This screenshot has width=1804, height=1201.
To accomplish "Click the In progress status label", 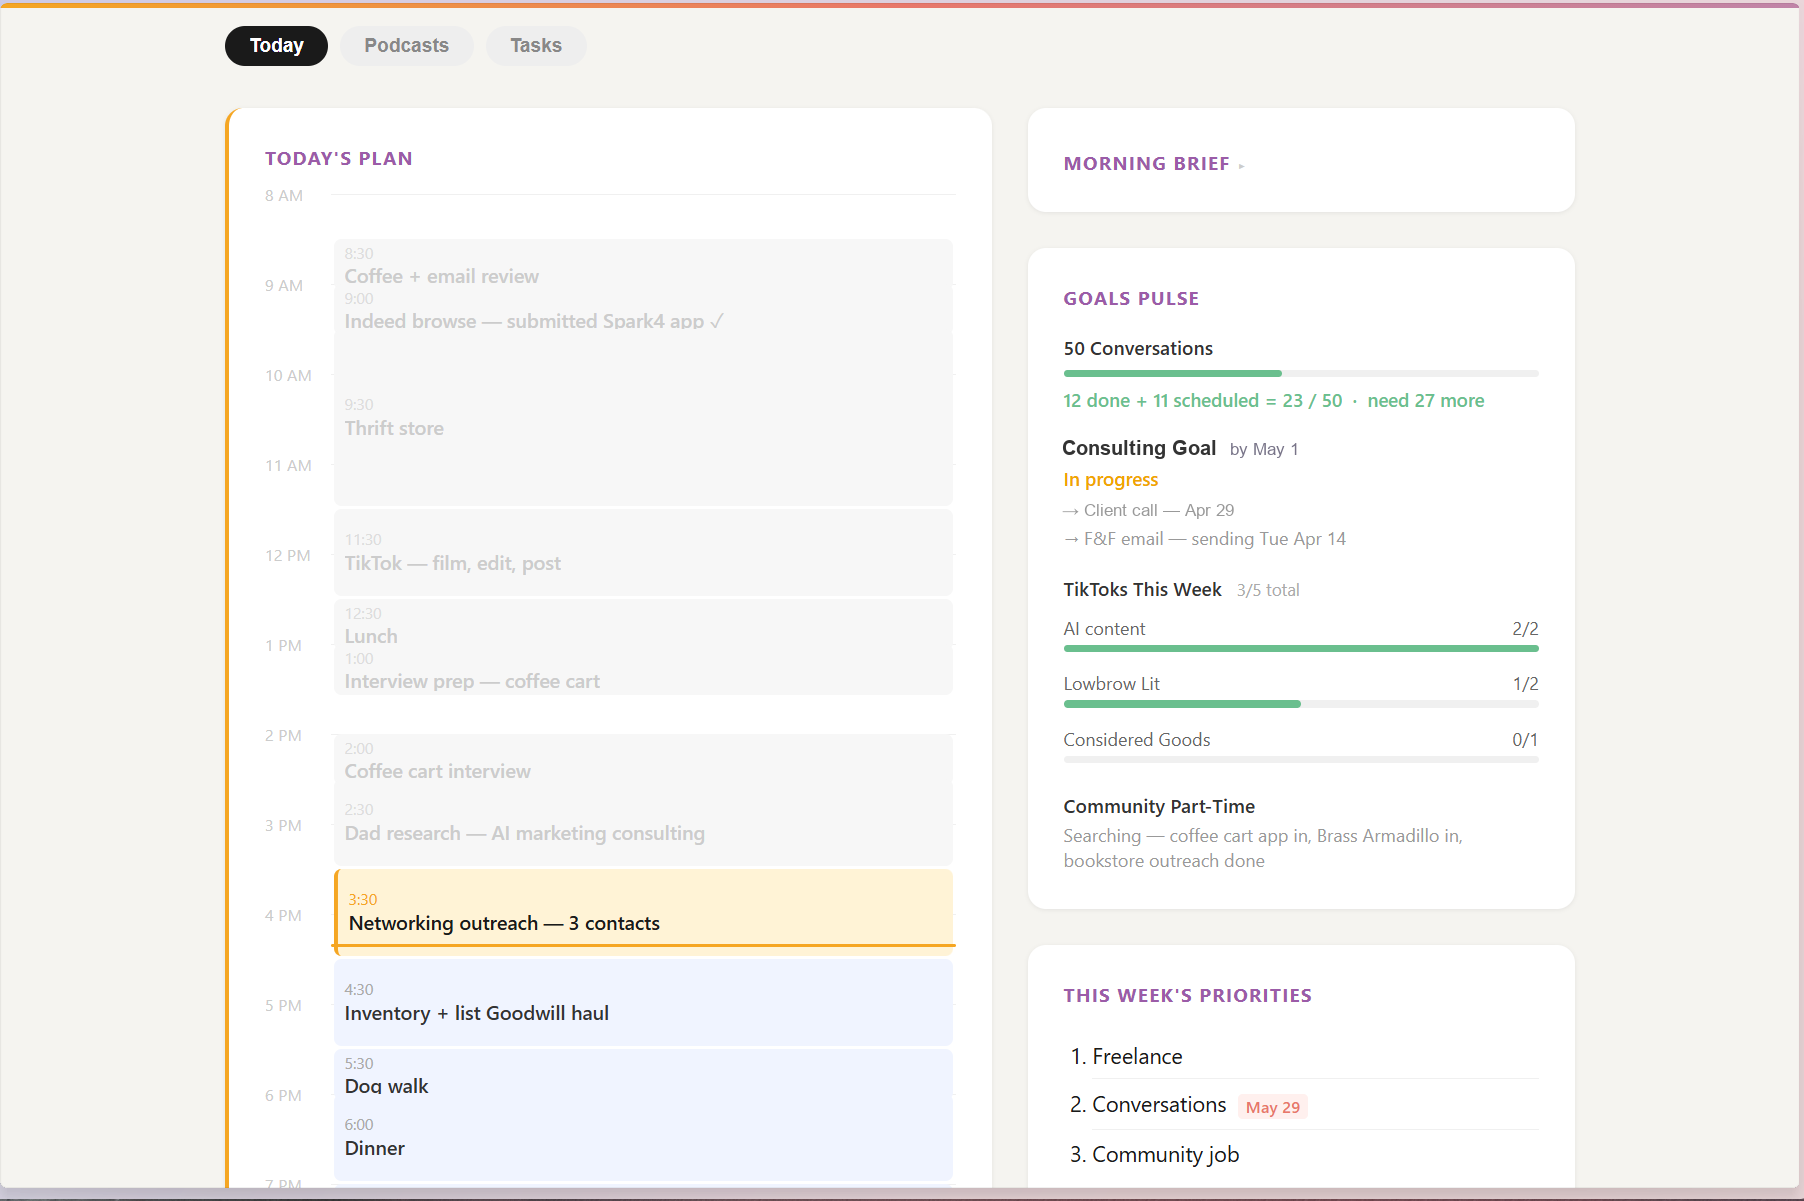I will 1110,480.
